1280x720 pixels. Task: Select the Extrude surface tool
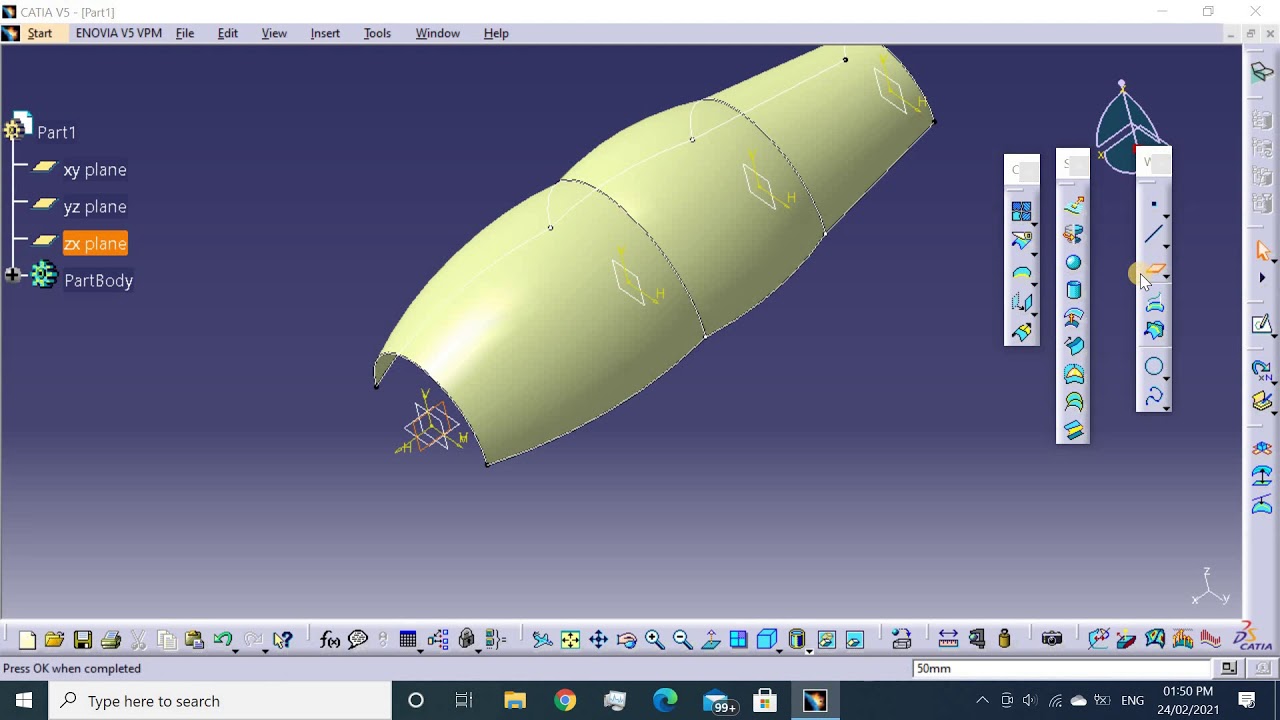click(x=1073, y=206)
